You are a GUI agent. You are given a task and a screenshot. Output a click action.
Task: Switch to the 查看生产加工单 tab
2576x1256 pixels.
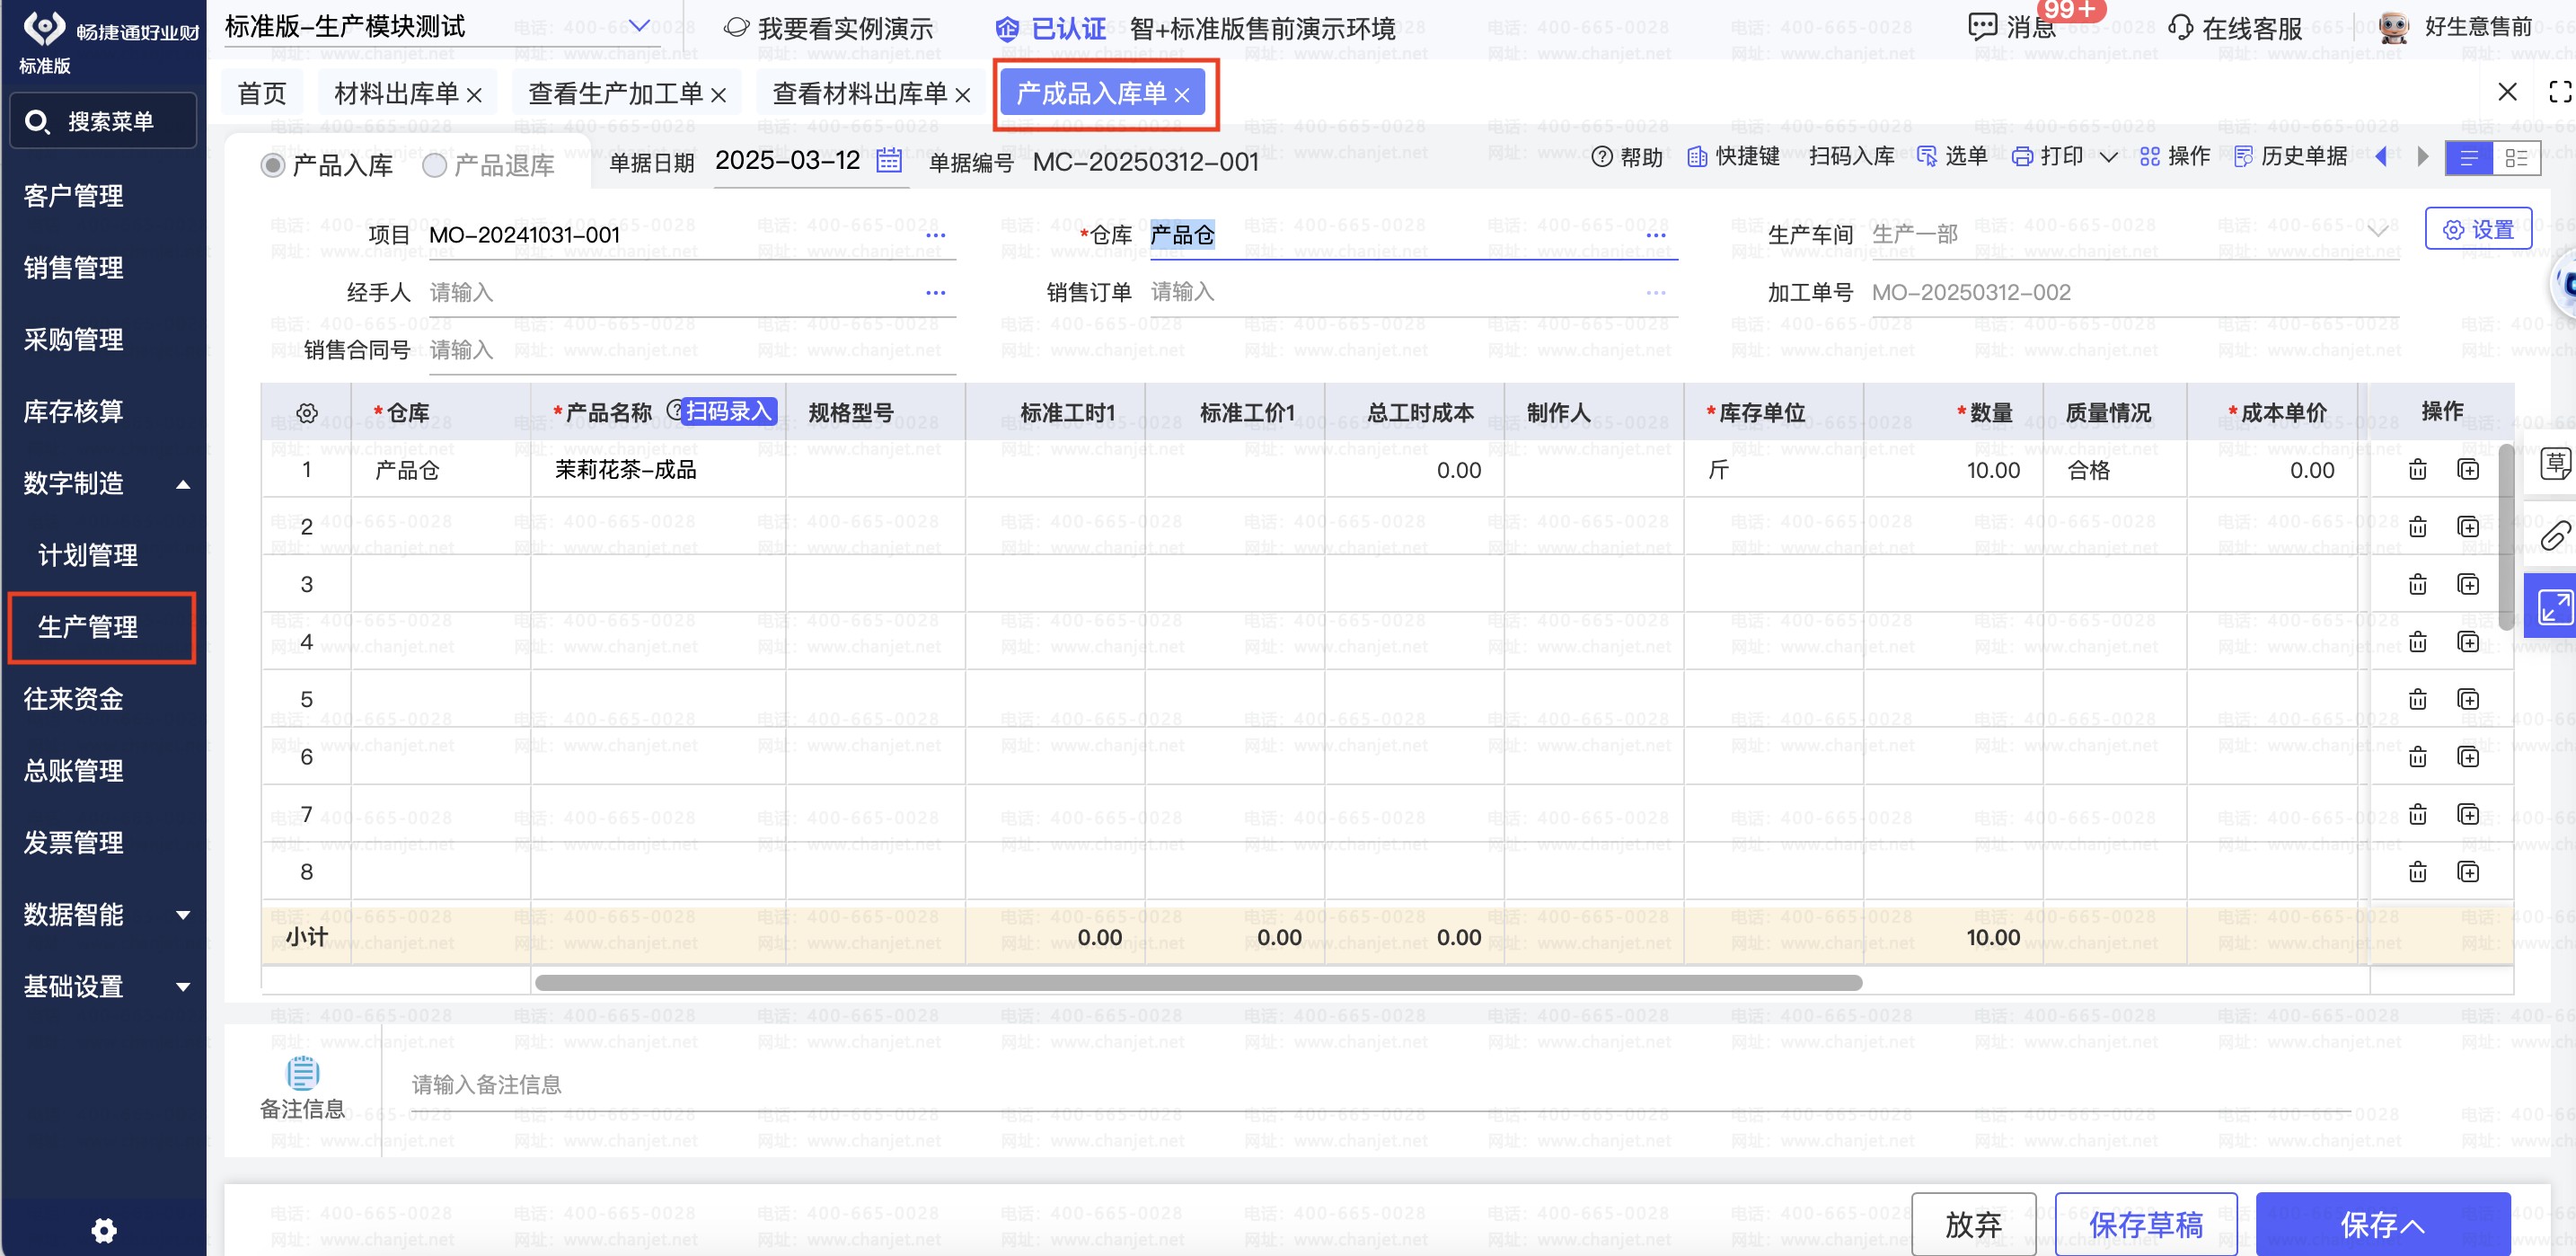point(615,93)
